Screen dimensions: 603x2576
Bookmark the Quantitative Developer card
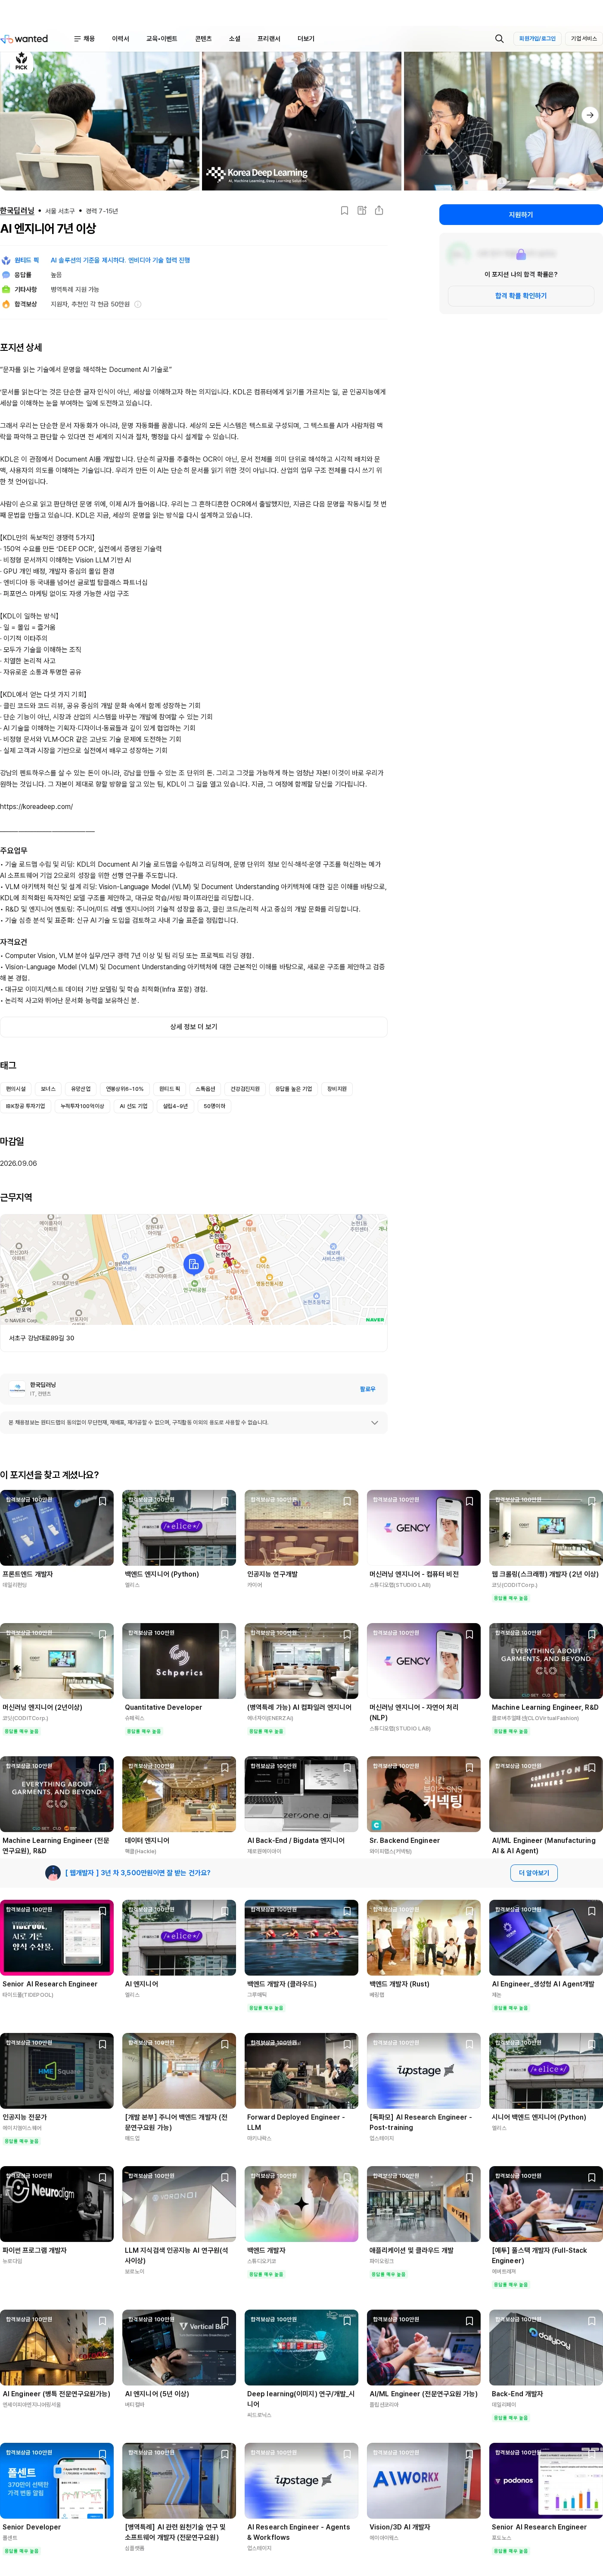(225, 1634)
